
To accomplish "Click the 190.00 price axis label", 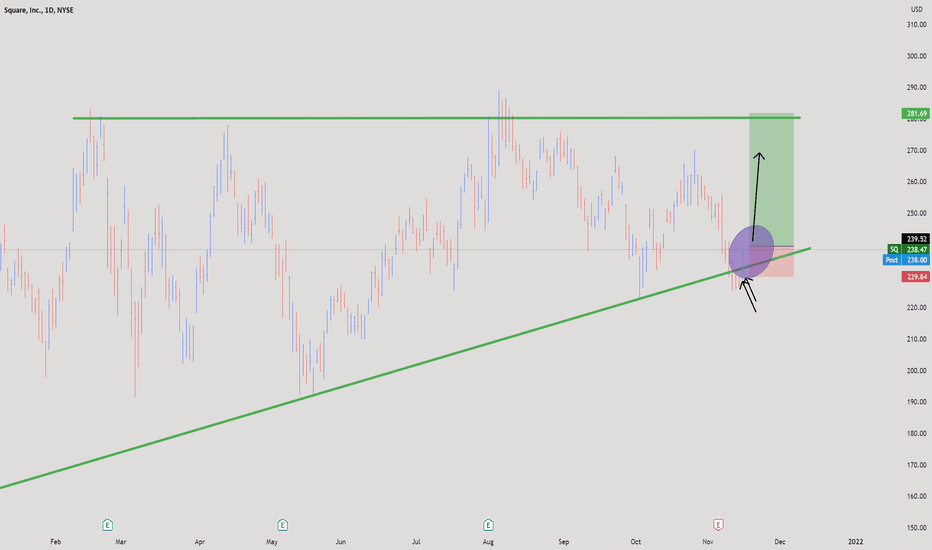I will coord(917,402).
